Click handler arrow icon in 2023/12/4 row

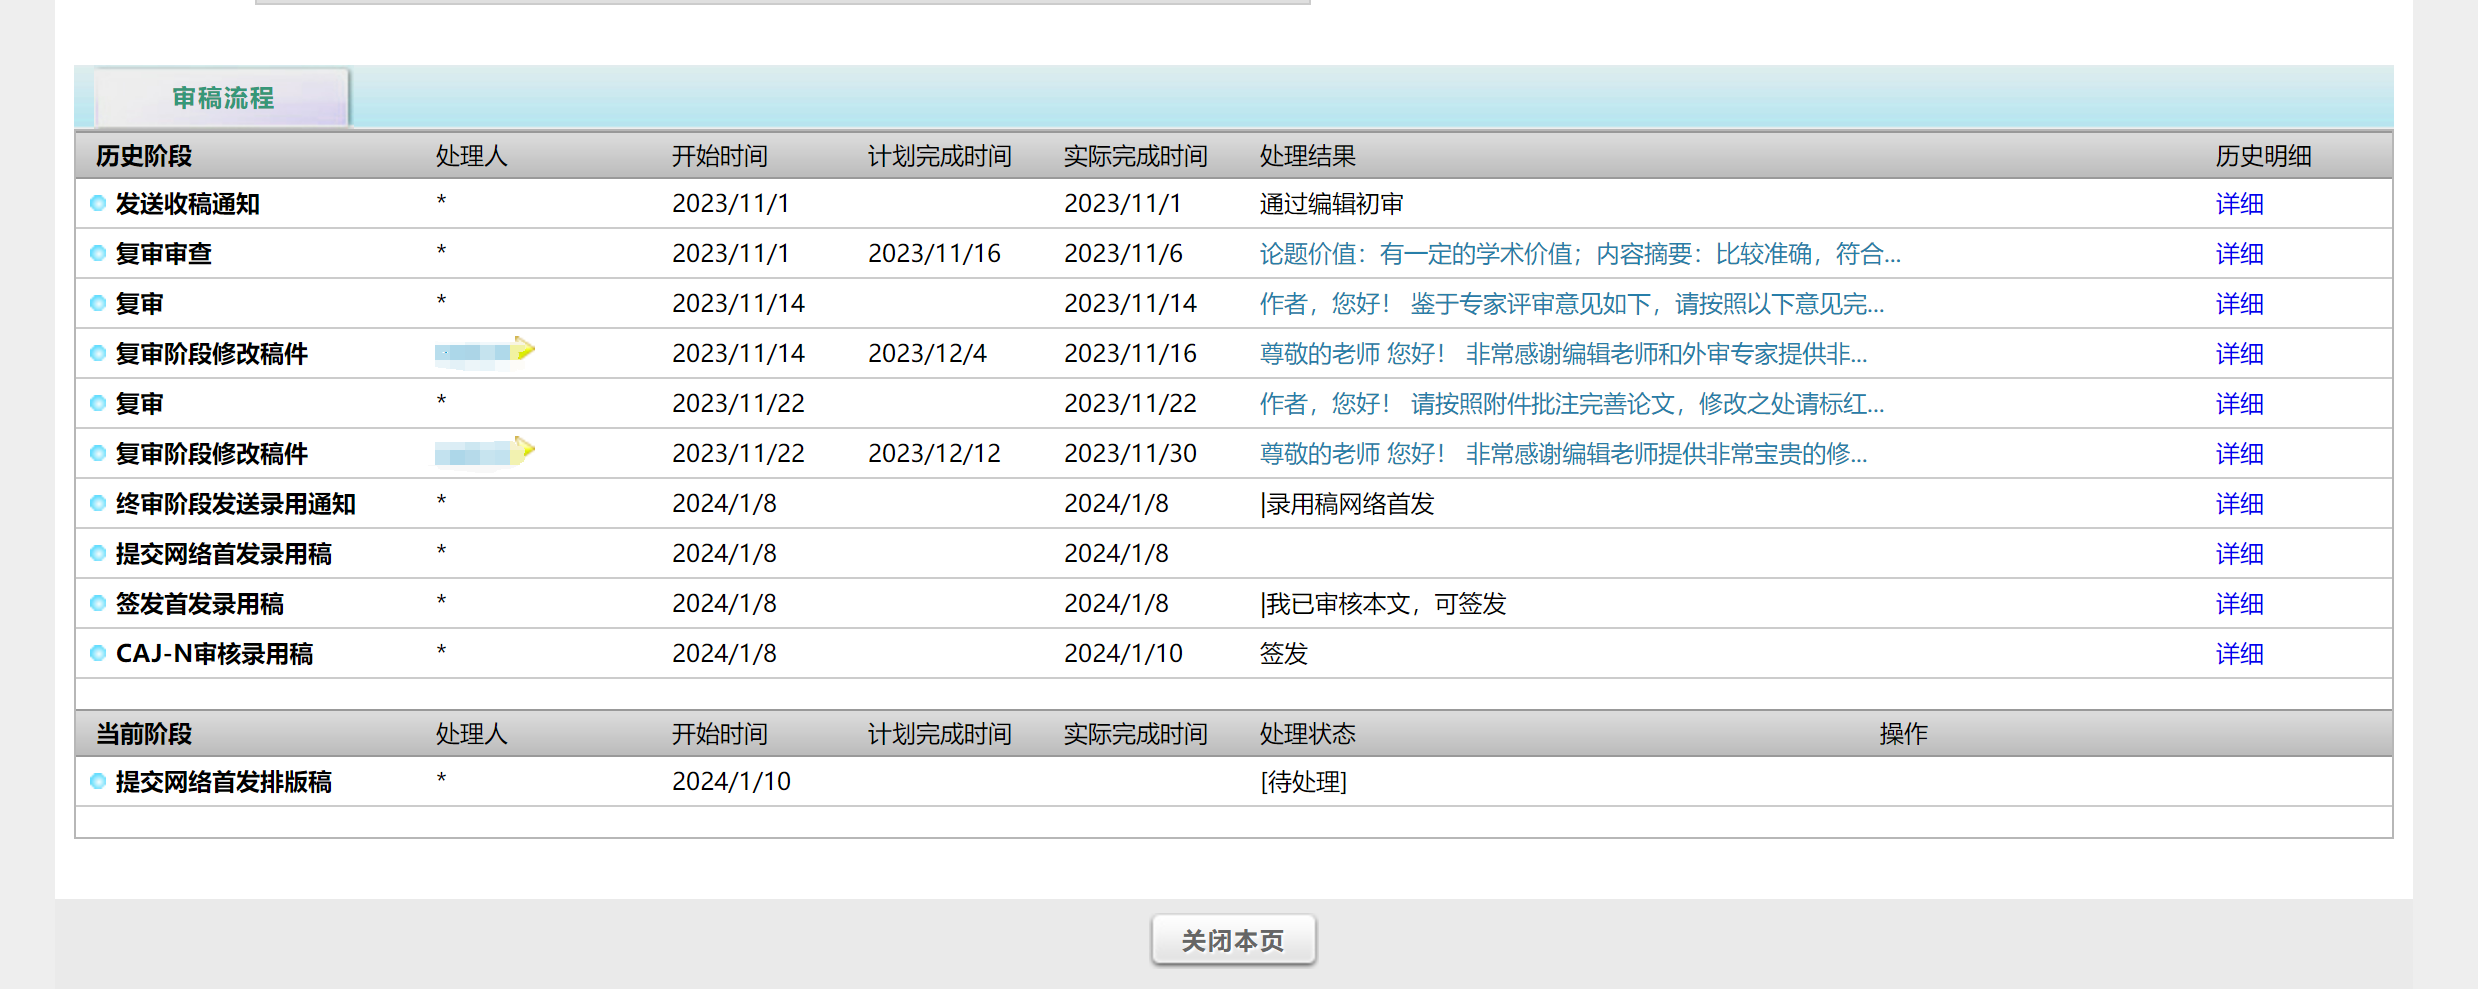point(523,349)
